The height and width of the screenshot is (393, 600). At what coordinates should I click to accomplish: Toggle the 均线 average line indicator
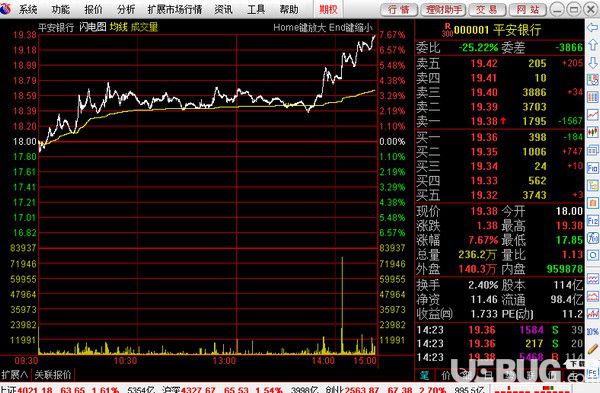tap(118, 27)
